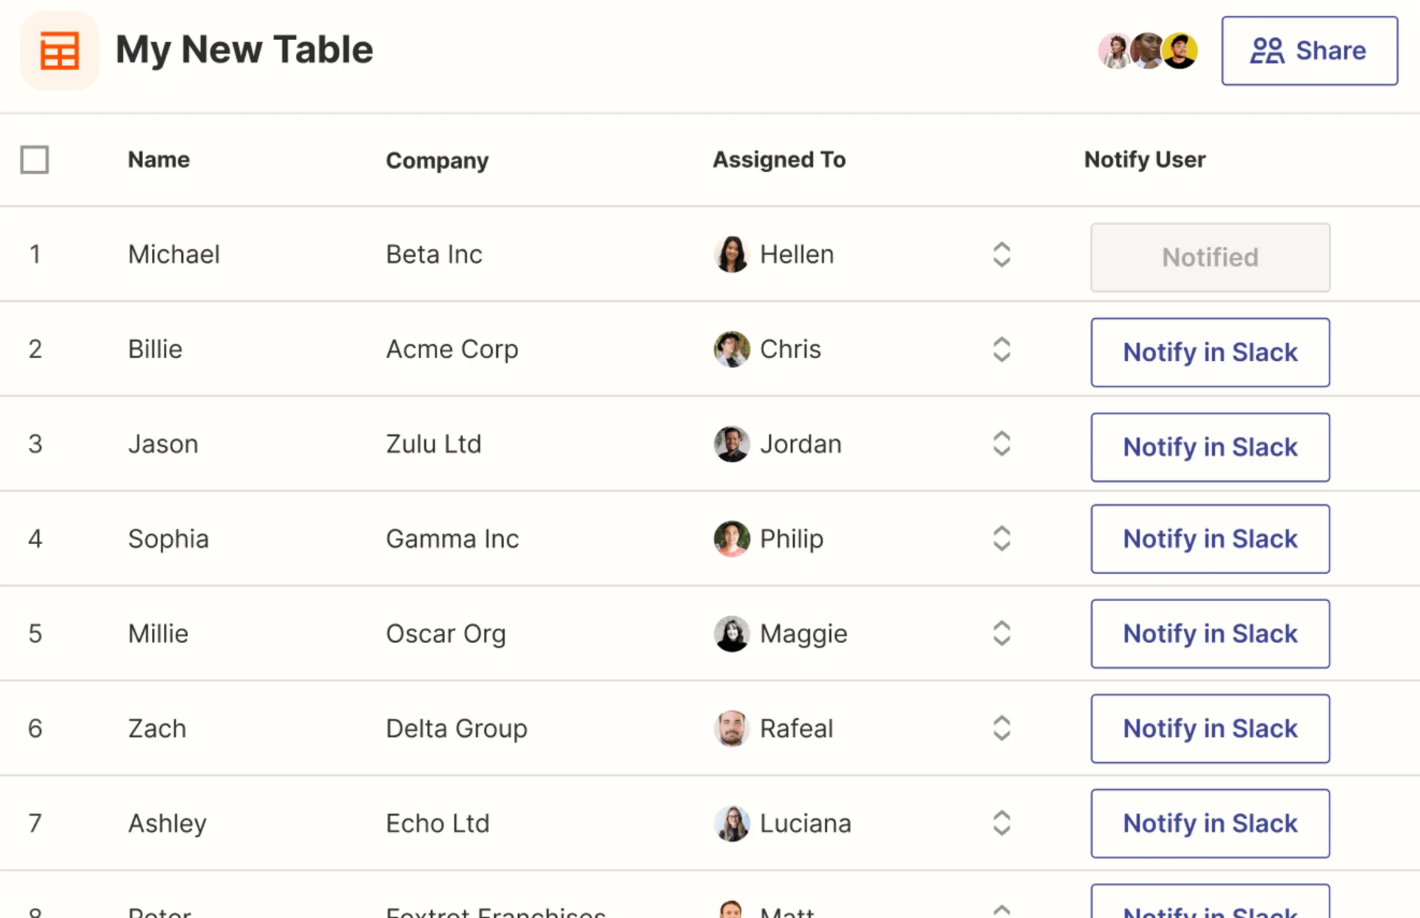The width and height of the screenshot is (1420, 918).
Task: Click Hellen's avatar in row 1
Action: point(731,254)
